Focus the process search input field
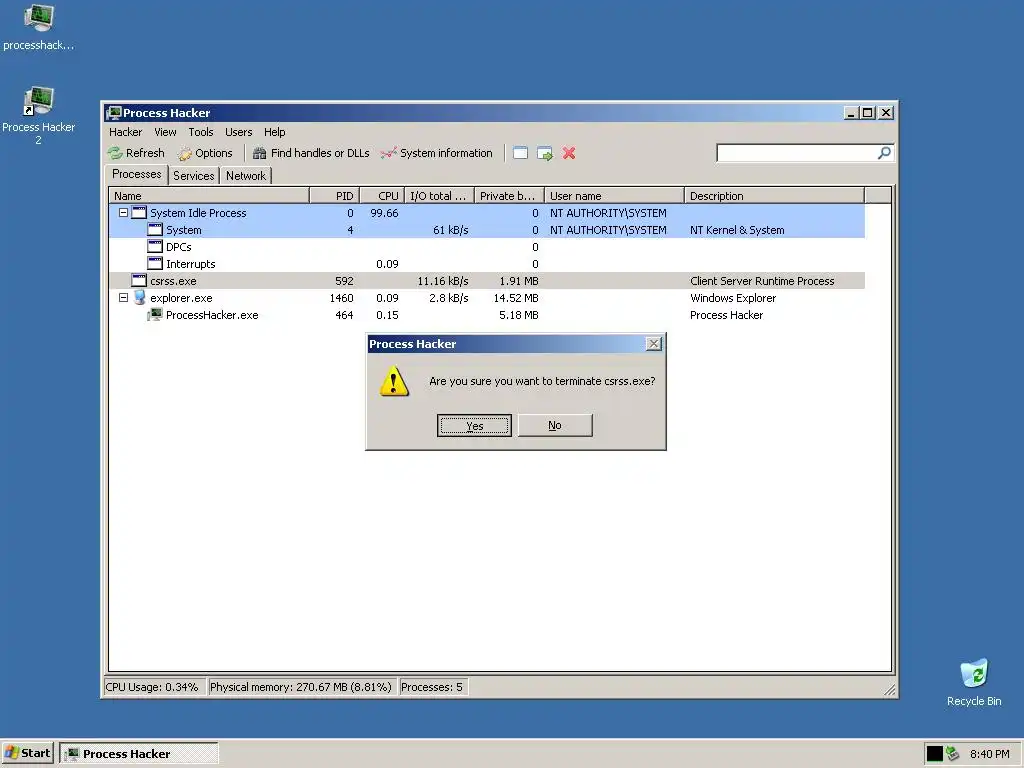Screen dimensions: 1024x768 click(797, 153)
